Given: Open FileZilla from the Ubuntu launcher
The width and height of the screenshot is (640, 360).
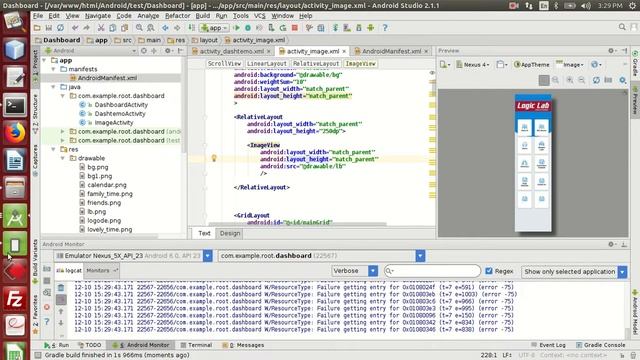Looking at the screenshot, I should click(15, 299).
